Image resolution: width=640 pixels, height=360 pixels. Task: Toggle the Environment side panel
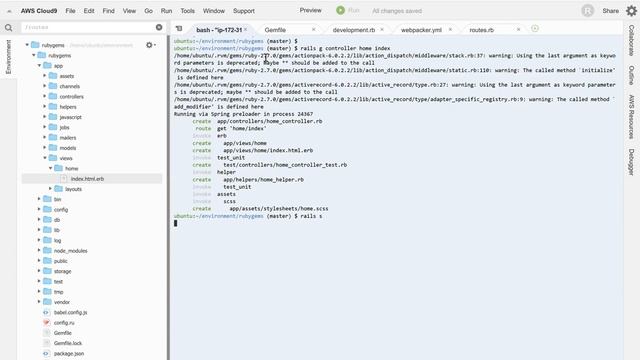pyautogui.click(x=8, y=57)
